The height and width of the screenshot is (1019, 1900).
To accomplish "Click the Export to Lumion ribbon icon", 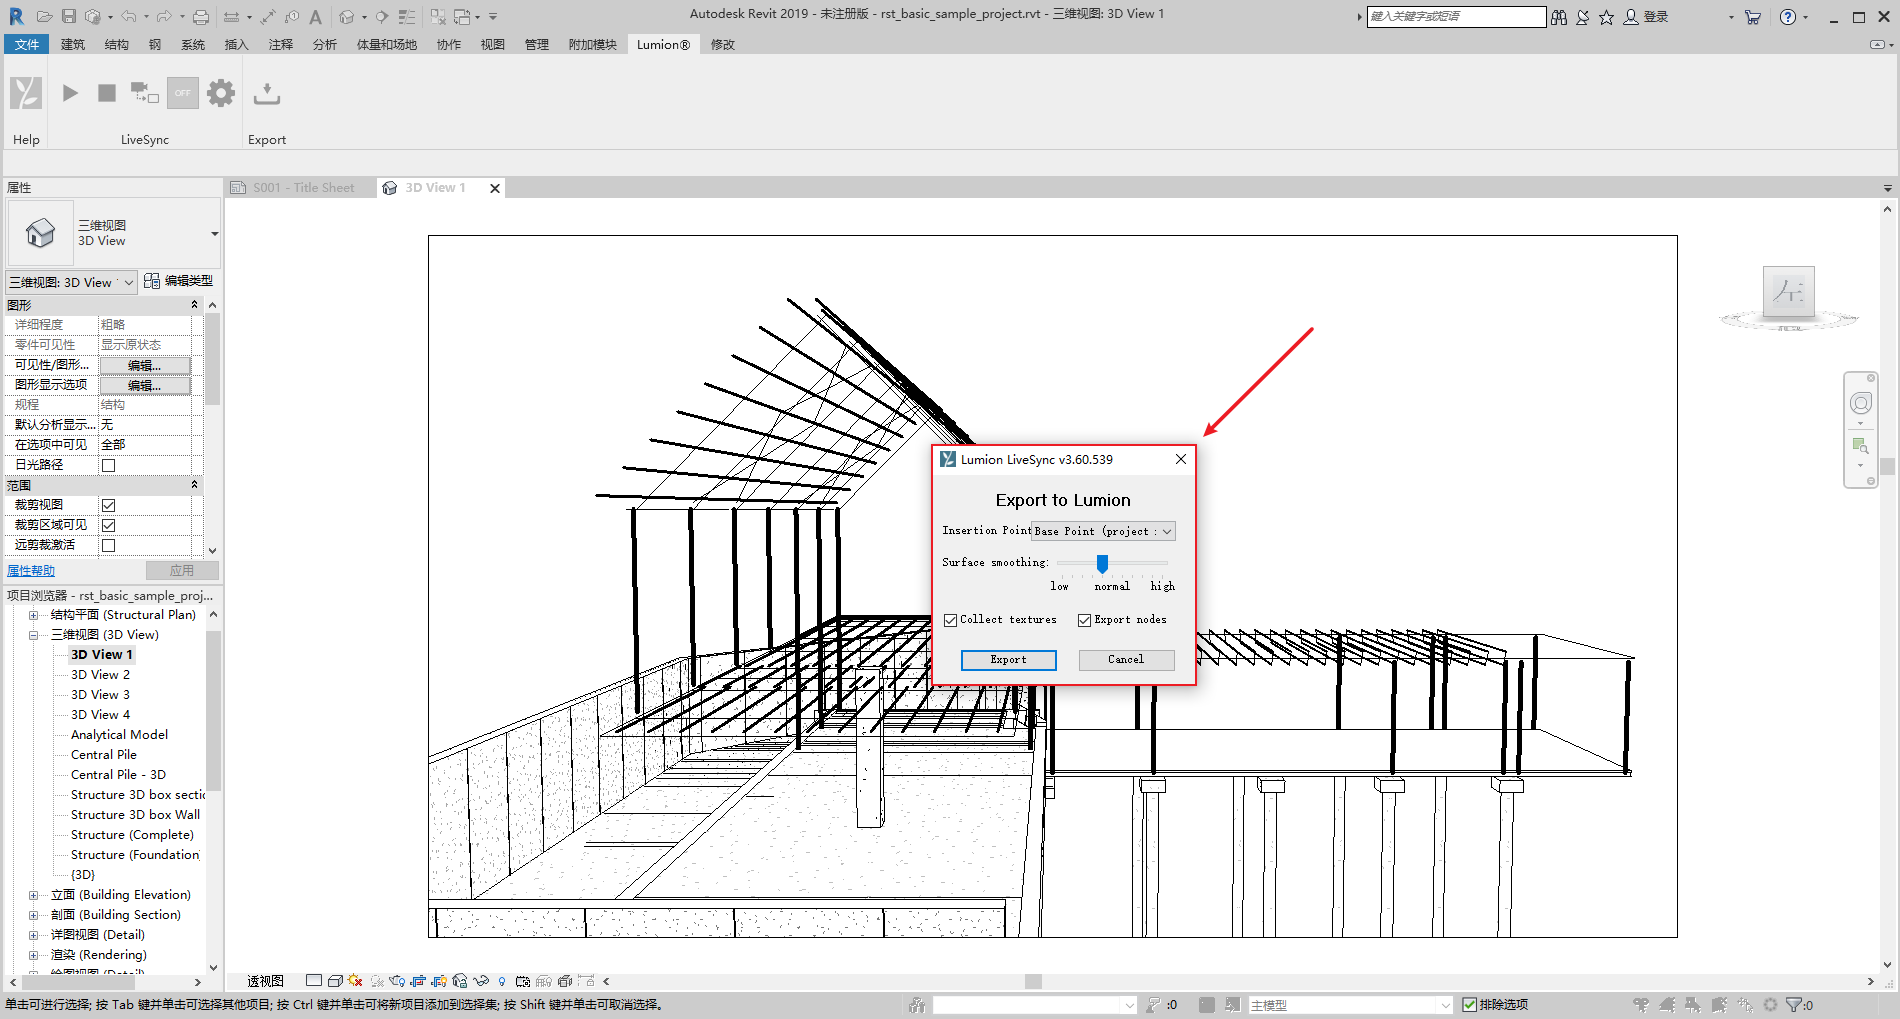I will click(266, 93).
